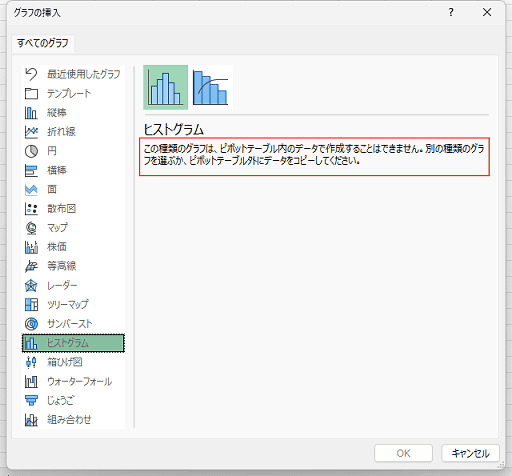Open the 最近使用したグラフ recent charts list

click(x=73, y=74)
